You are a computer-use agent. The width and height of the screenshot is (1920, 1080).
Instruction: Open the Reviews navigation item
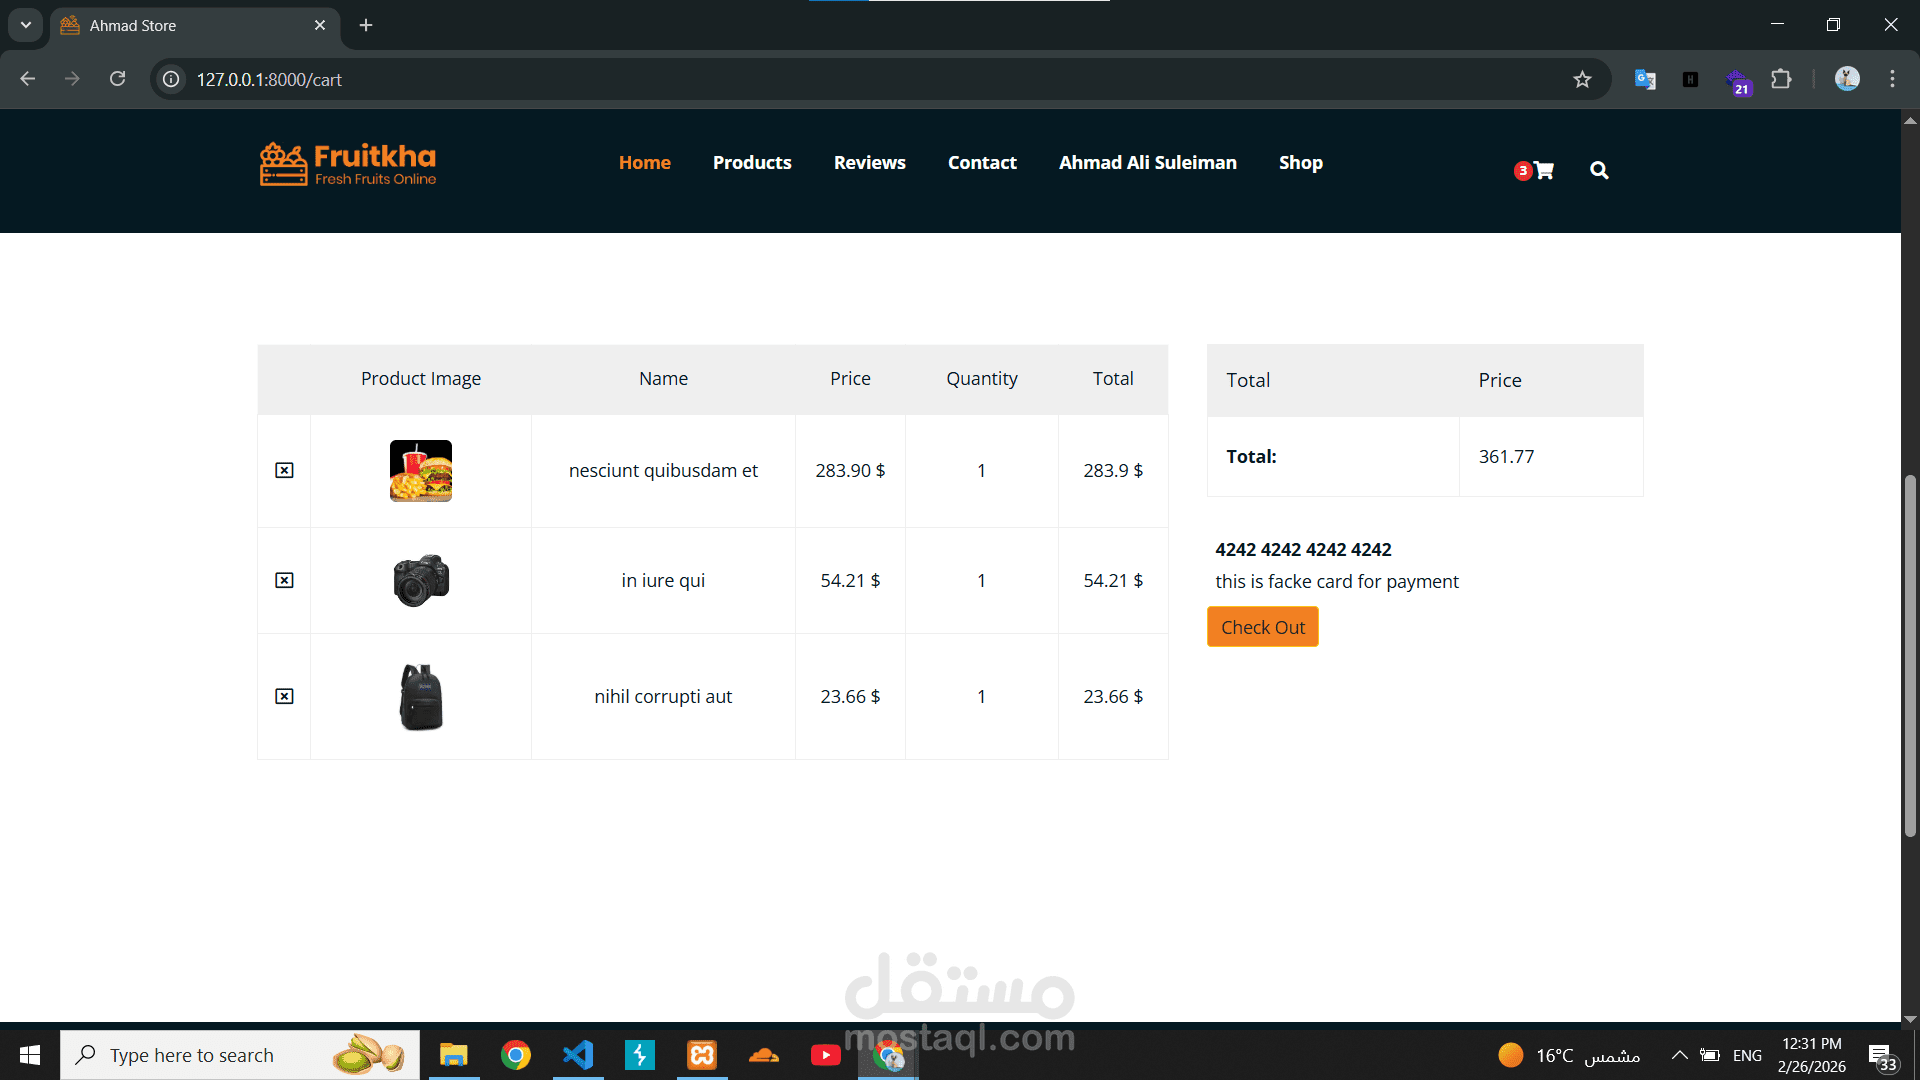869,162
